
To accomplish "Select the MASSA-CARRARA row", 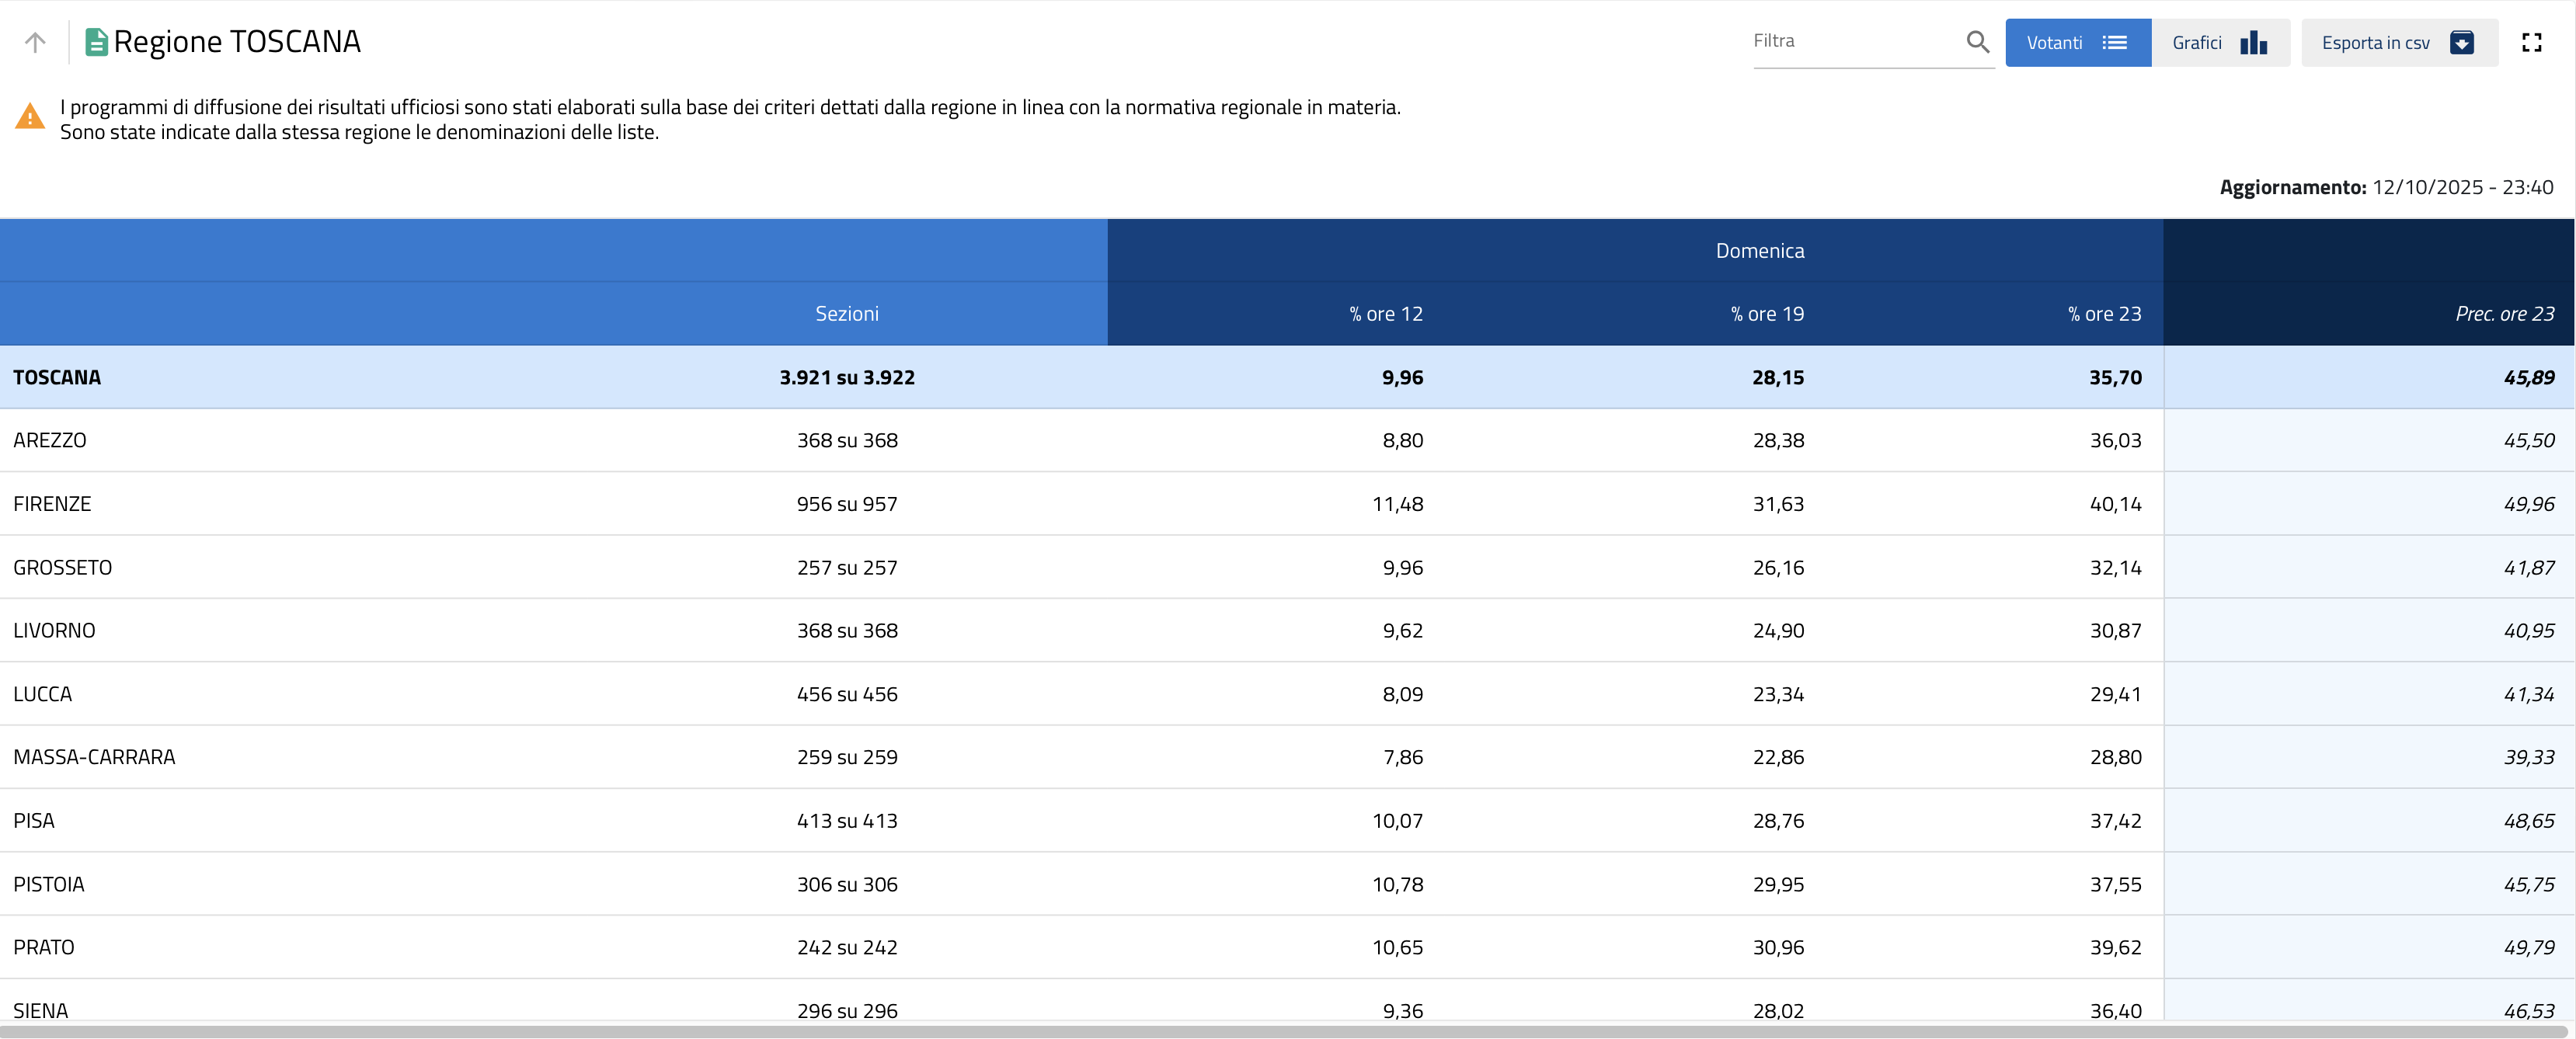I will click(x=94, y=757).
